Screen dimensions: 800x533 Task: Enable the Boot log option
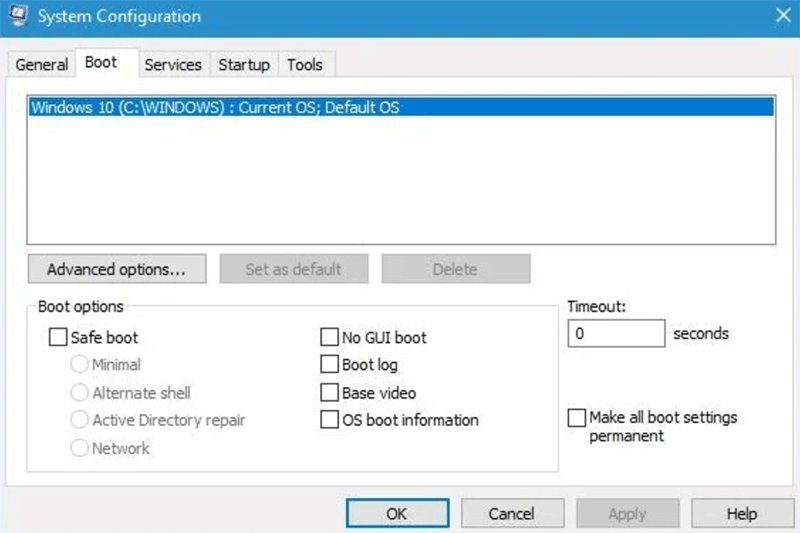point(329,365)
